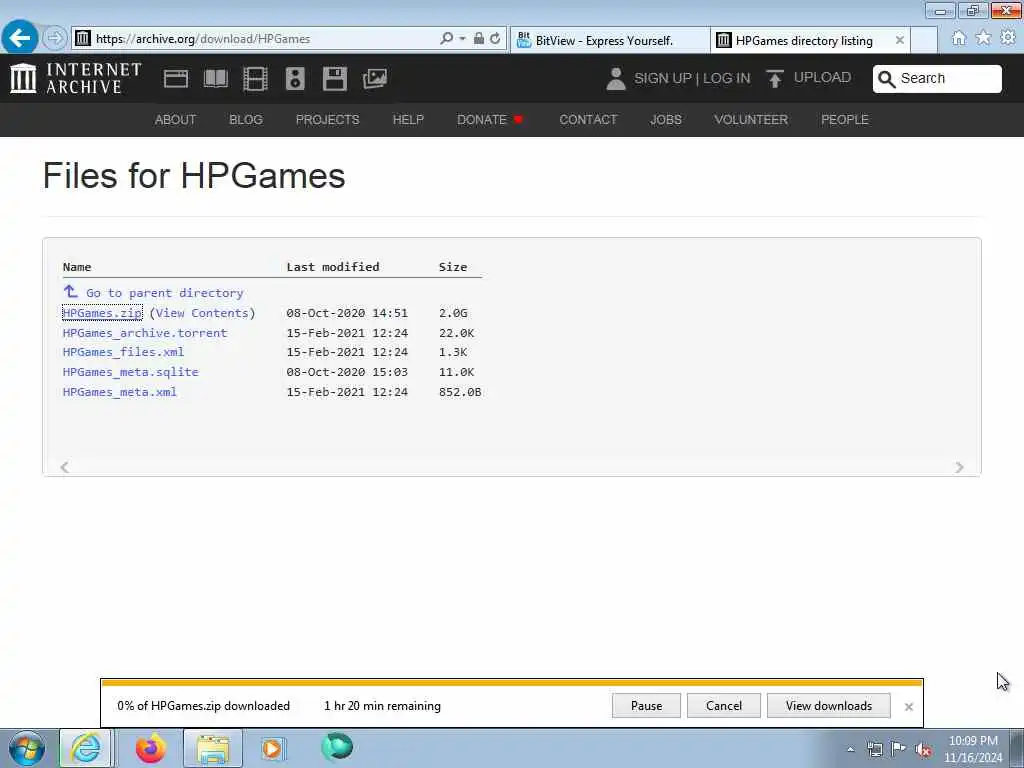Click the muted volume tray icon

tap(923, 749)
